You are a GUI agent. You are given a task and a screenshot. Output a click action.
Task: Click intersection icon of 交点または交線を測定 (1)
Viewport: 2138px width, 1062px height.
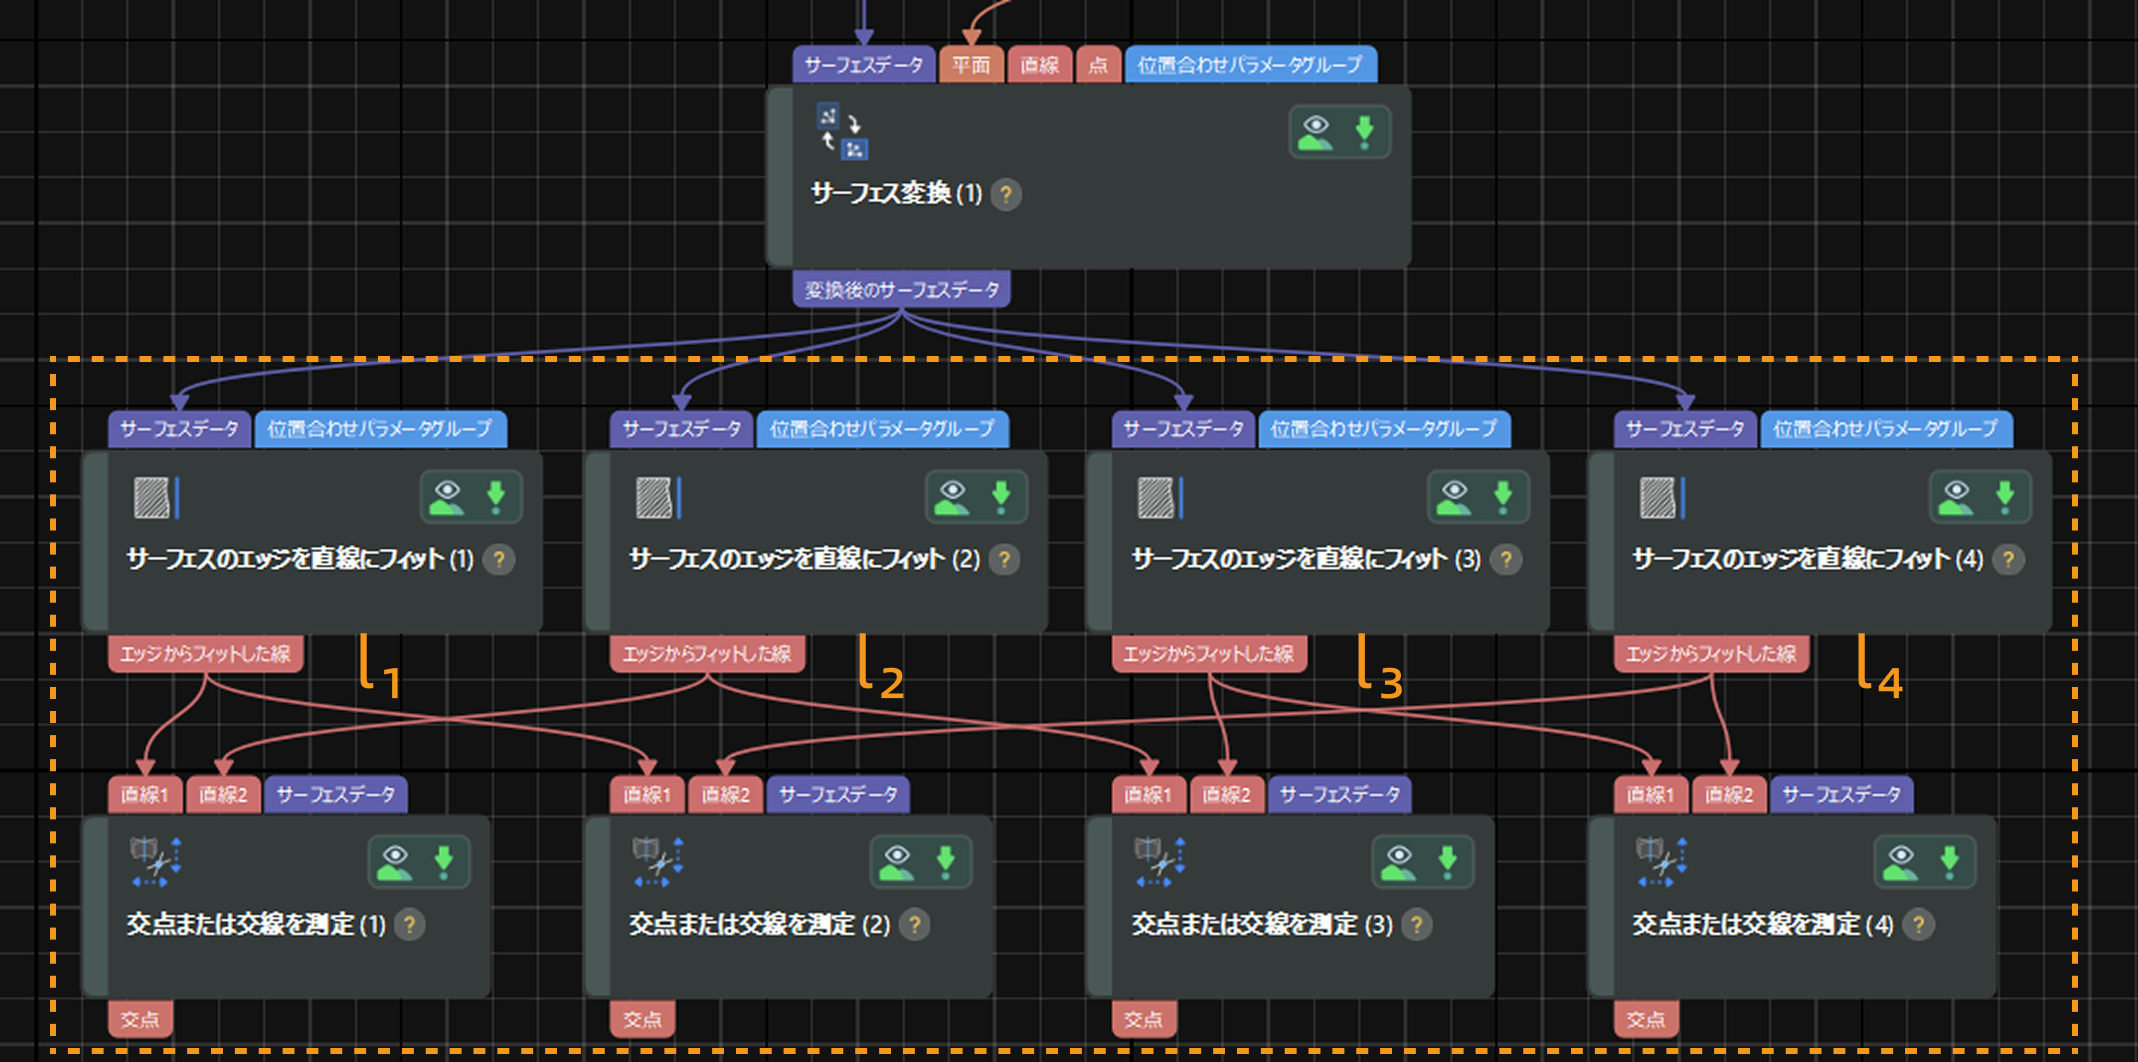point(156,862)
